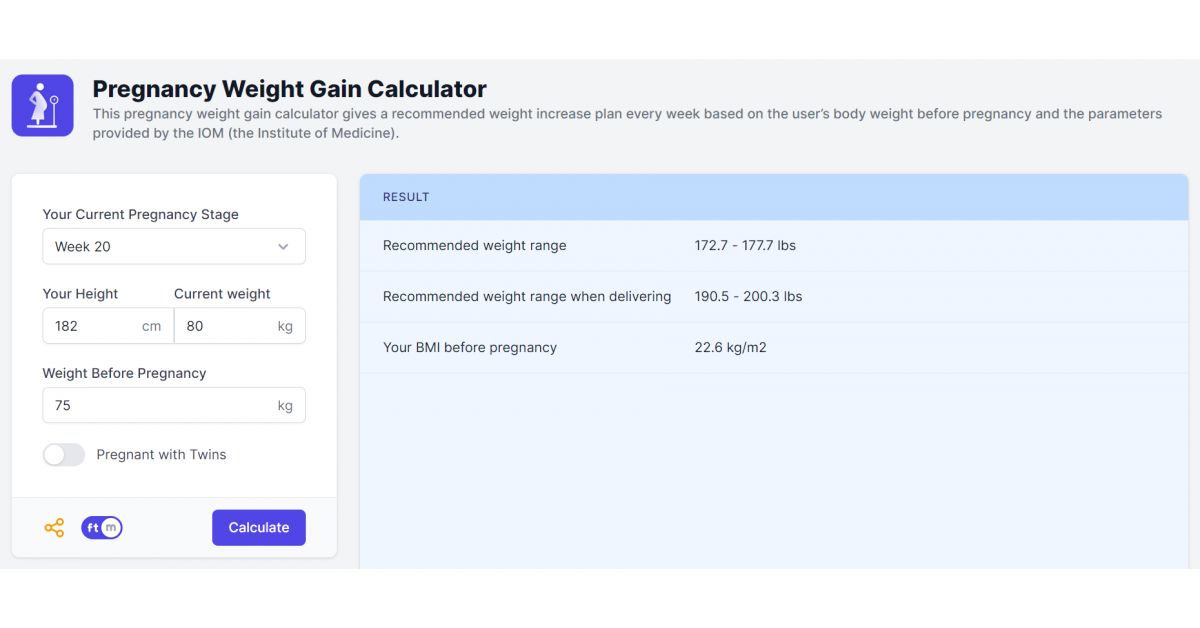Click the kg unit beside Current weight
The width and height of the screenshot is (1200, 628).
[285, 326]
